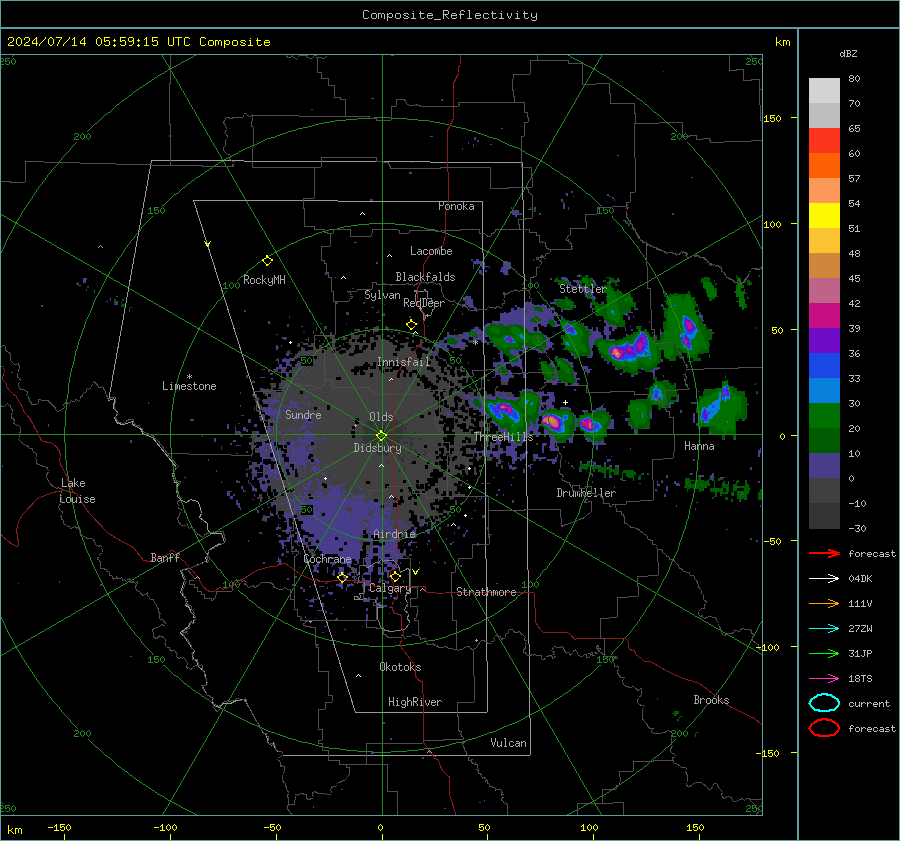Click the Limestone map label
This screenshot has width=900, height=841.
tap(189, 386)
